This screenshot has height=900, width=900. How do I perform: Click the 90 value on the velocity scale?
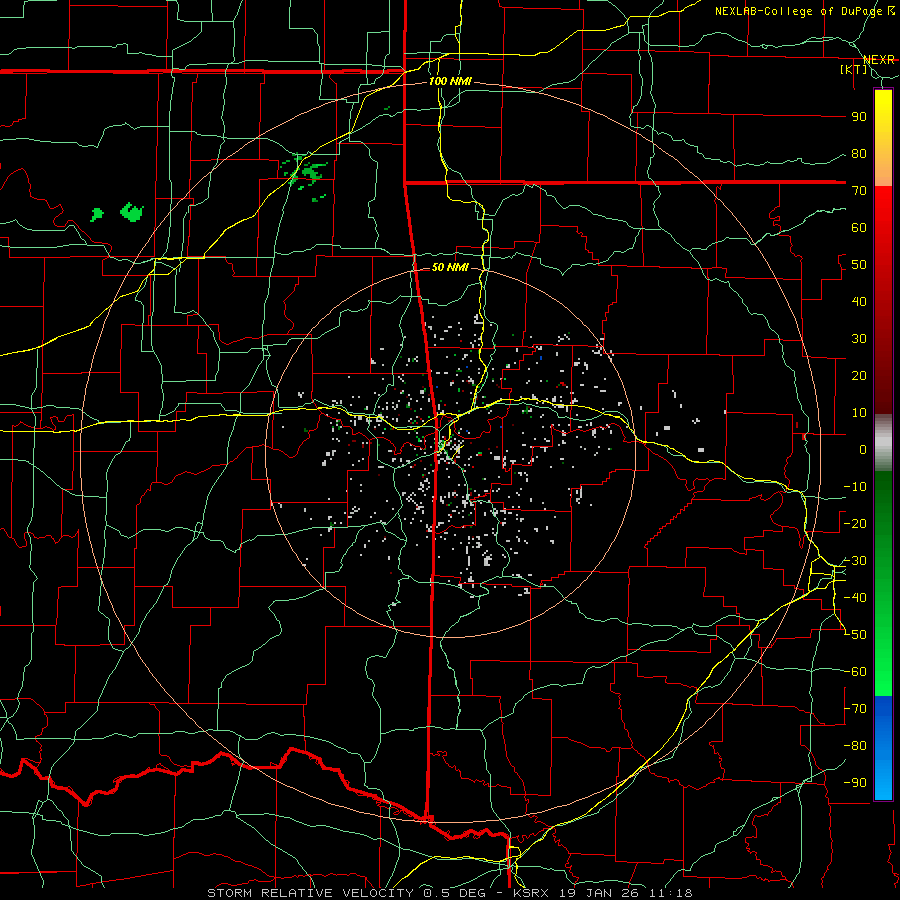859,117
